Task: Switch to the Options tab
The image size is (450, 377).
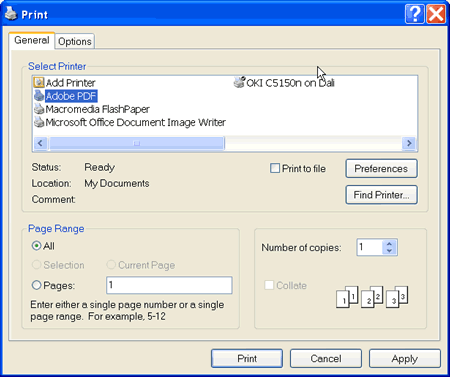Action: [75, 41]
